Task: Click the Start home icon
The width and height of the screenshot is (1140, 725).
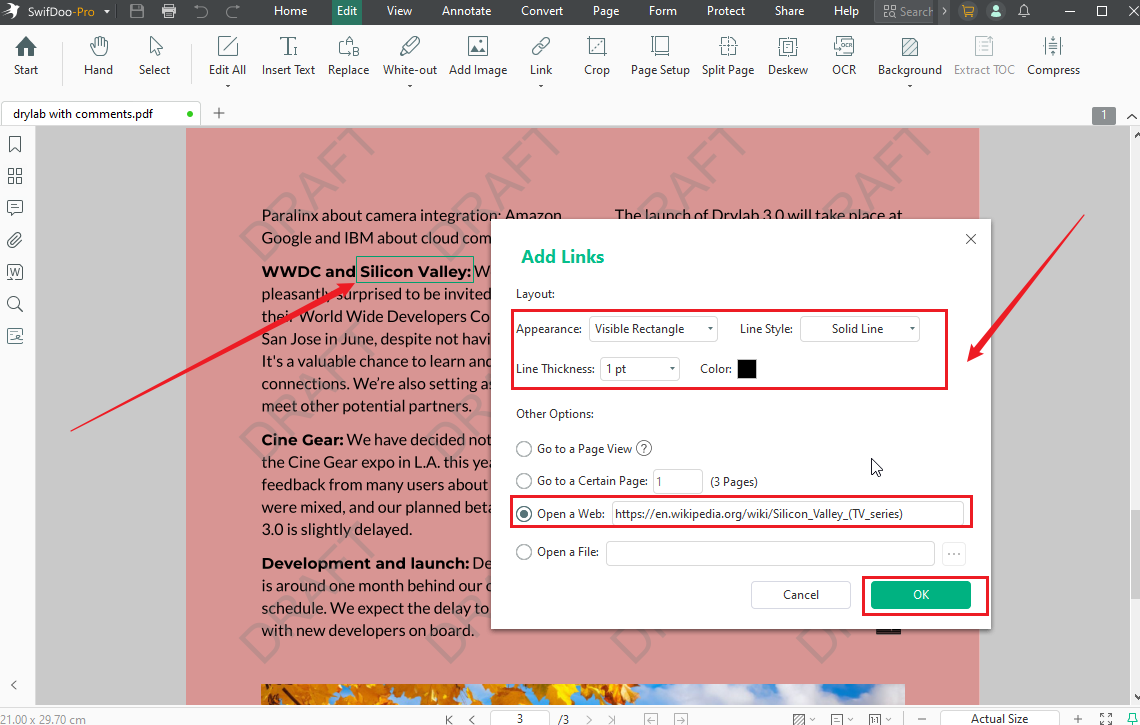Action: [x=25, y=56]
